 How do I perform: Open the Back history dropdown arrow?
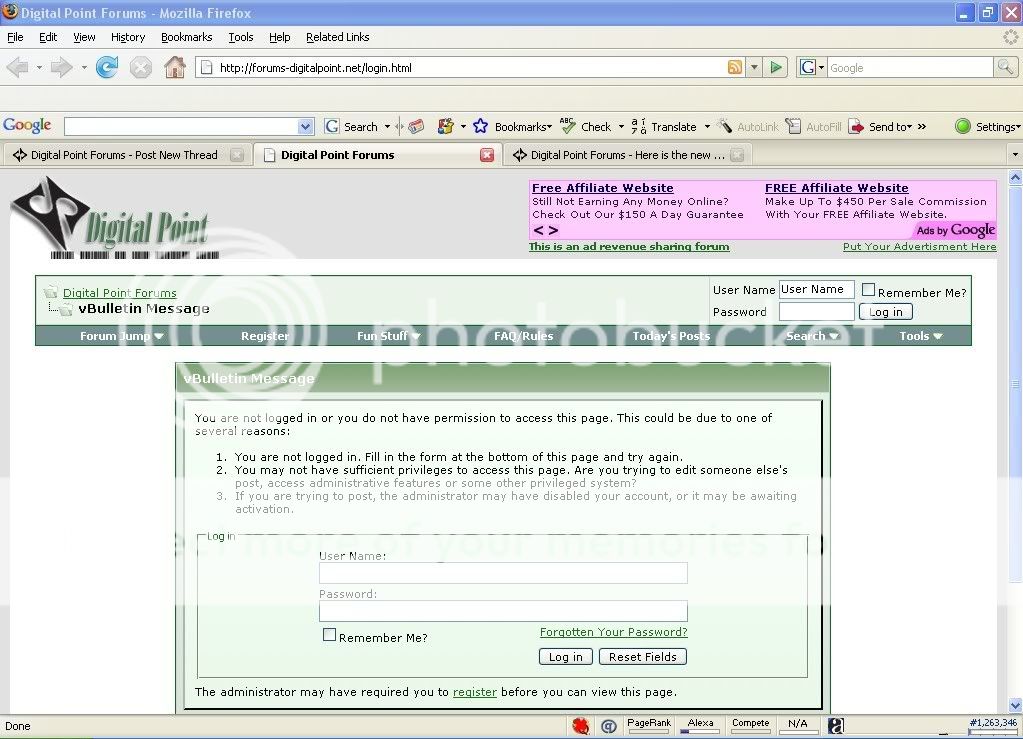point(39,67)
